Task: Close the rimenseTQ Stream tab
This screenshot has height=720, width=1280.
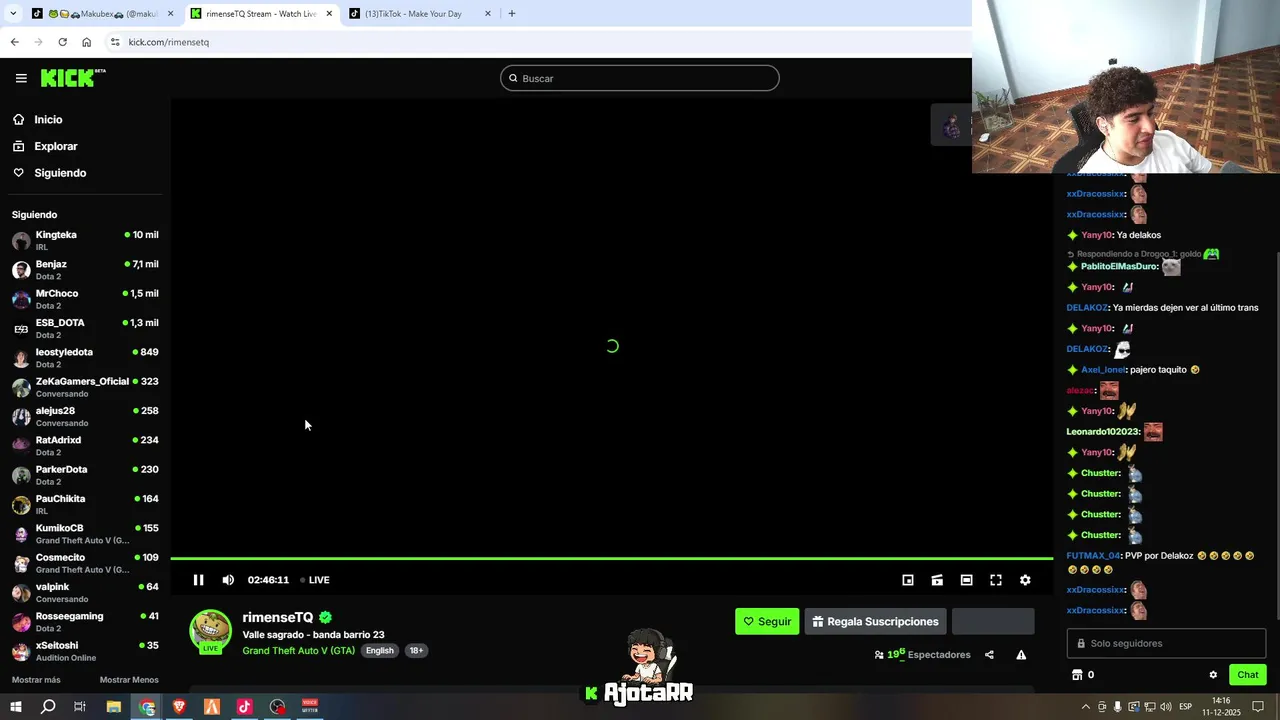Action: pyautogui.click(x=329, y=14)
